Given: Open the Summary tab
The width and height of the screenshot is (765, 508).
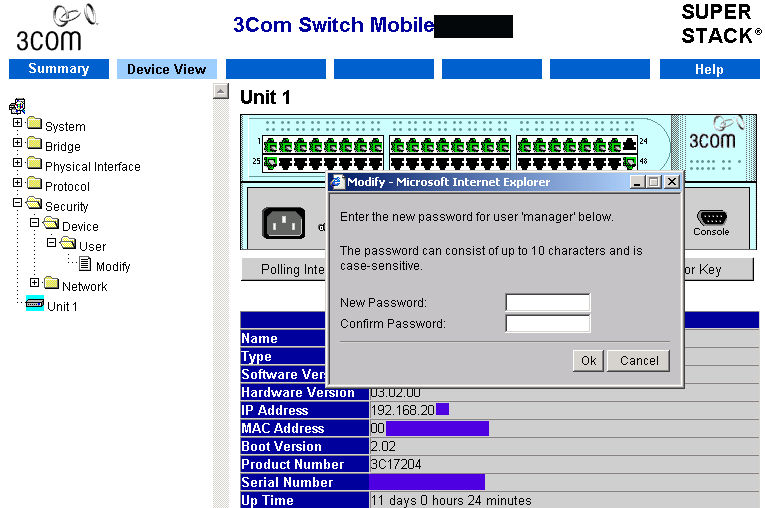Looking at the screenshot, I should click(59, 69).
